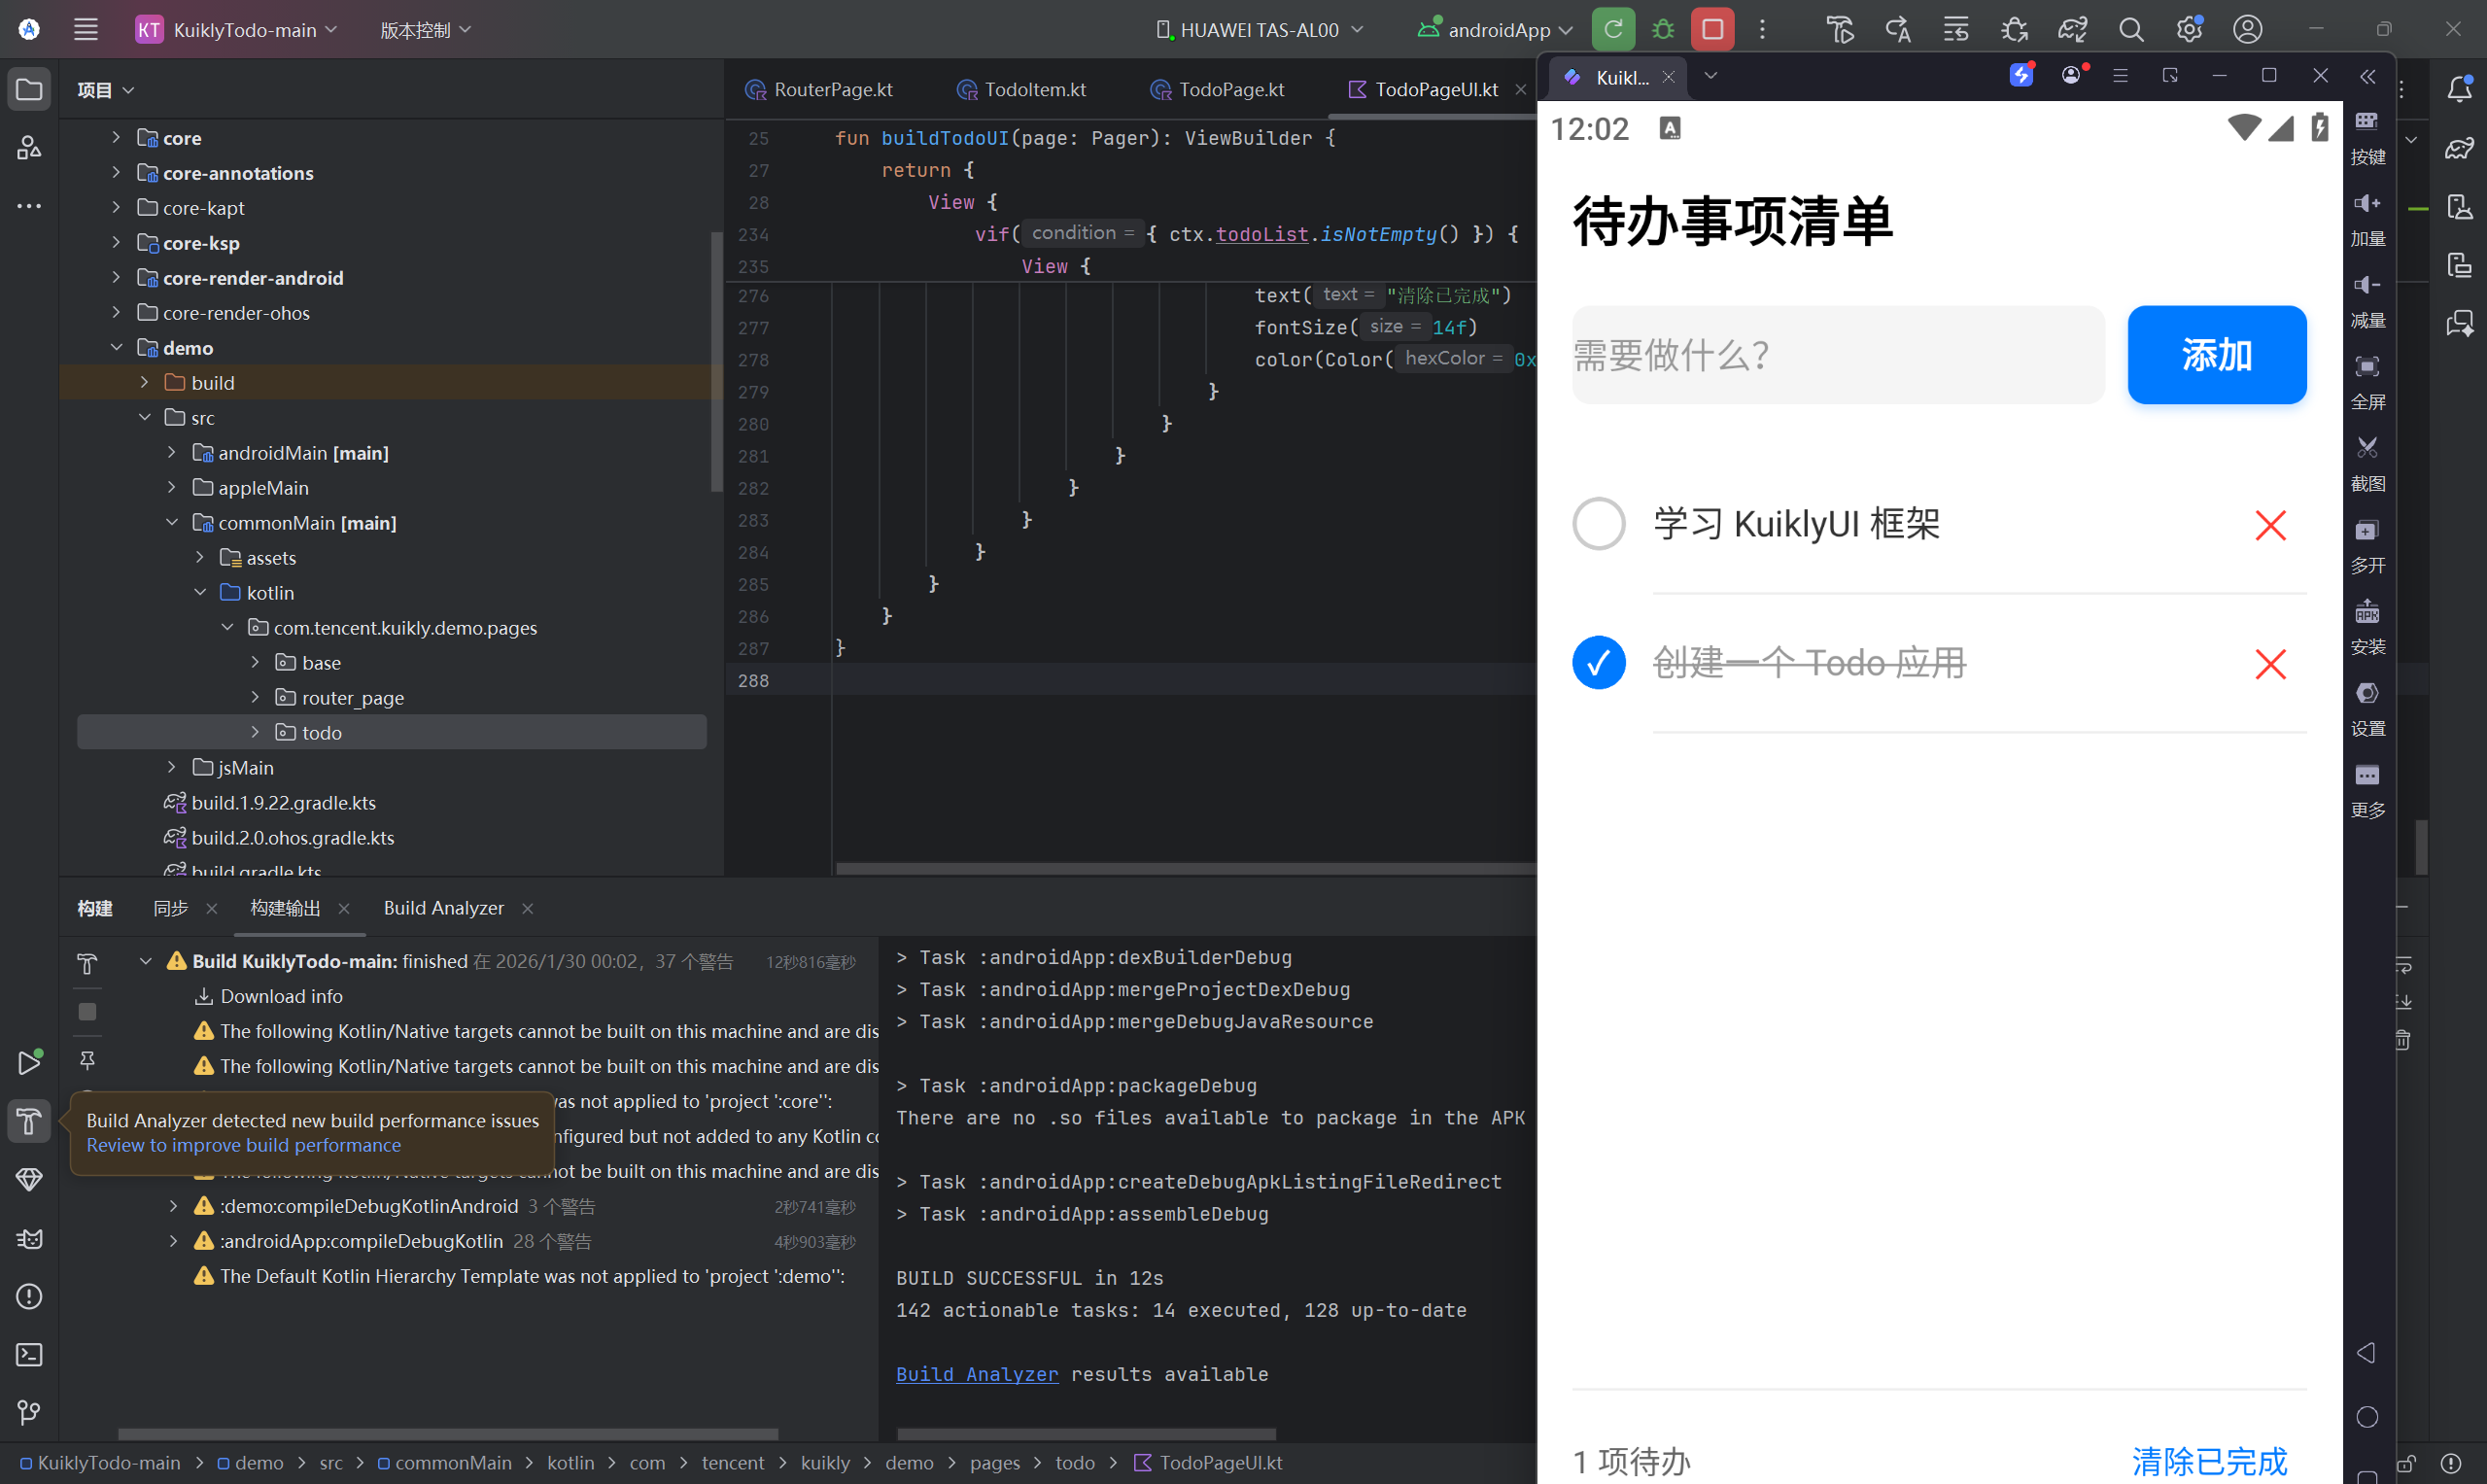Screen dimensions: 2487x1484
Task: Click the Search Everywhere magnifier icon
Action: [x=2131, y=29]
